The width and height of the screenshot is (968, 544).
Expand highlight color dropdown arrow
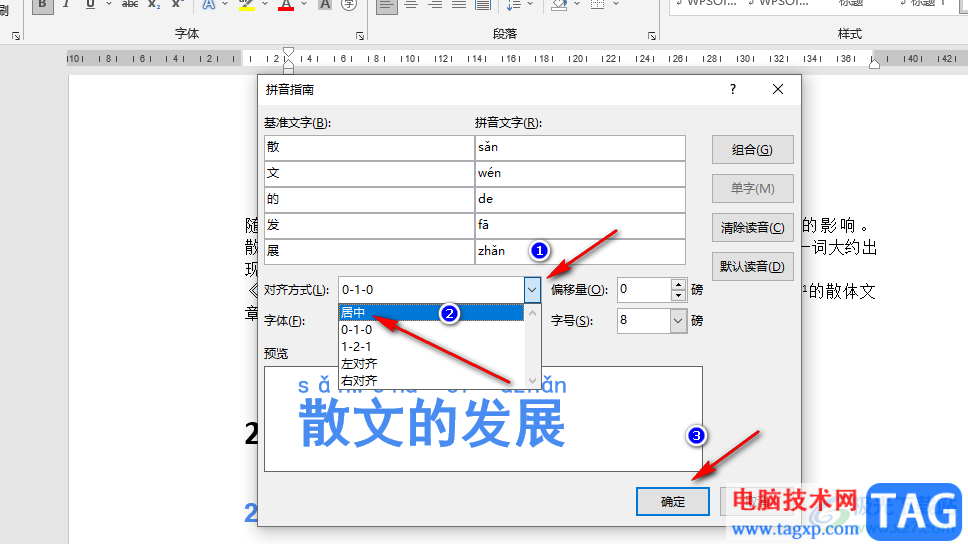(264, 4)
